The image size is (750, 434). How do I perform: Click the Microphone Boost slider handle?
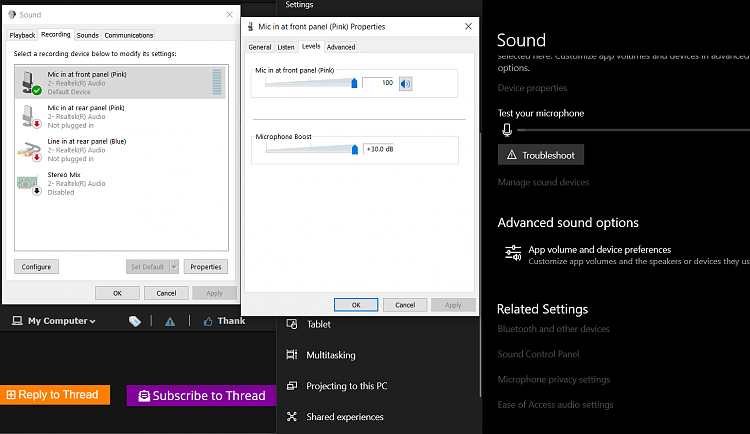[354, 149]
